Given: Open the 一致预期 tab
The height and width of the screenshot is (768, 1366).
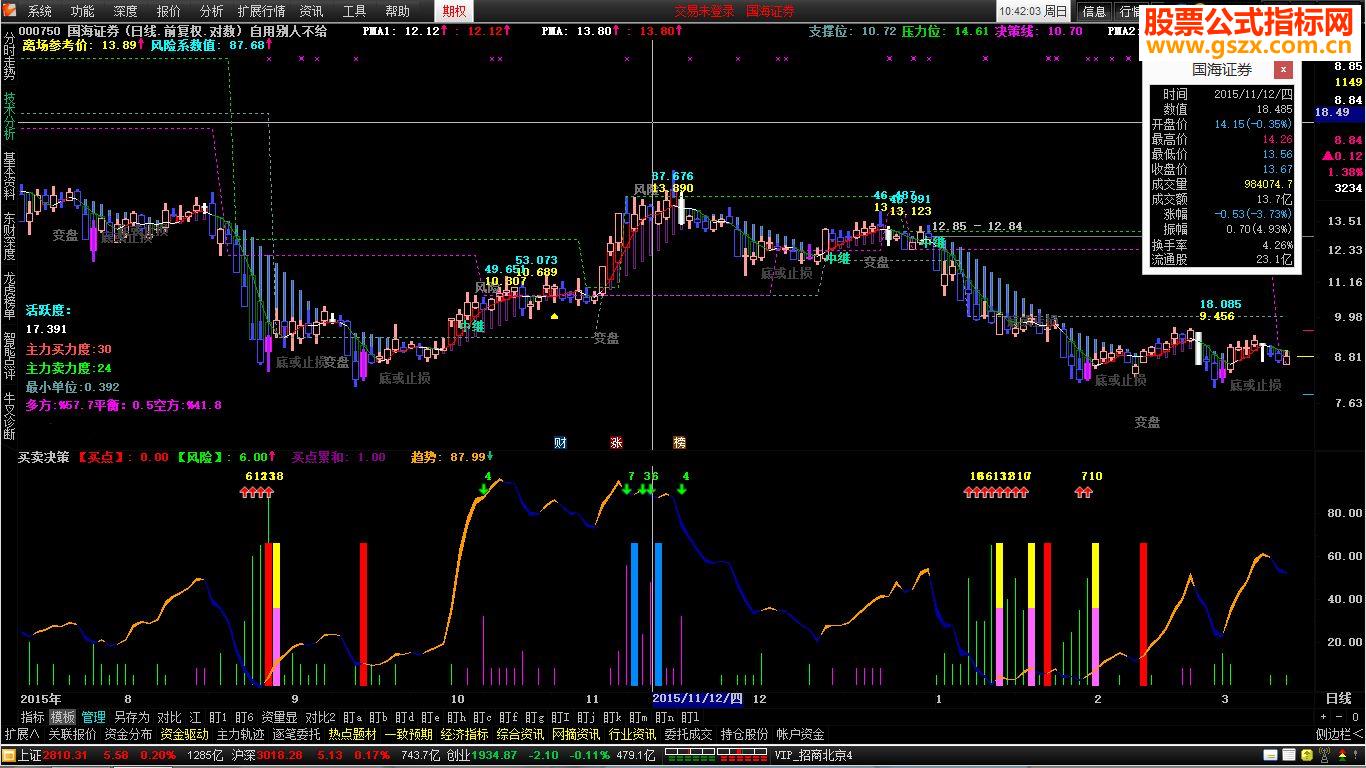Looking at the screenshot, I should click(409, 734).
